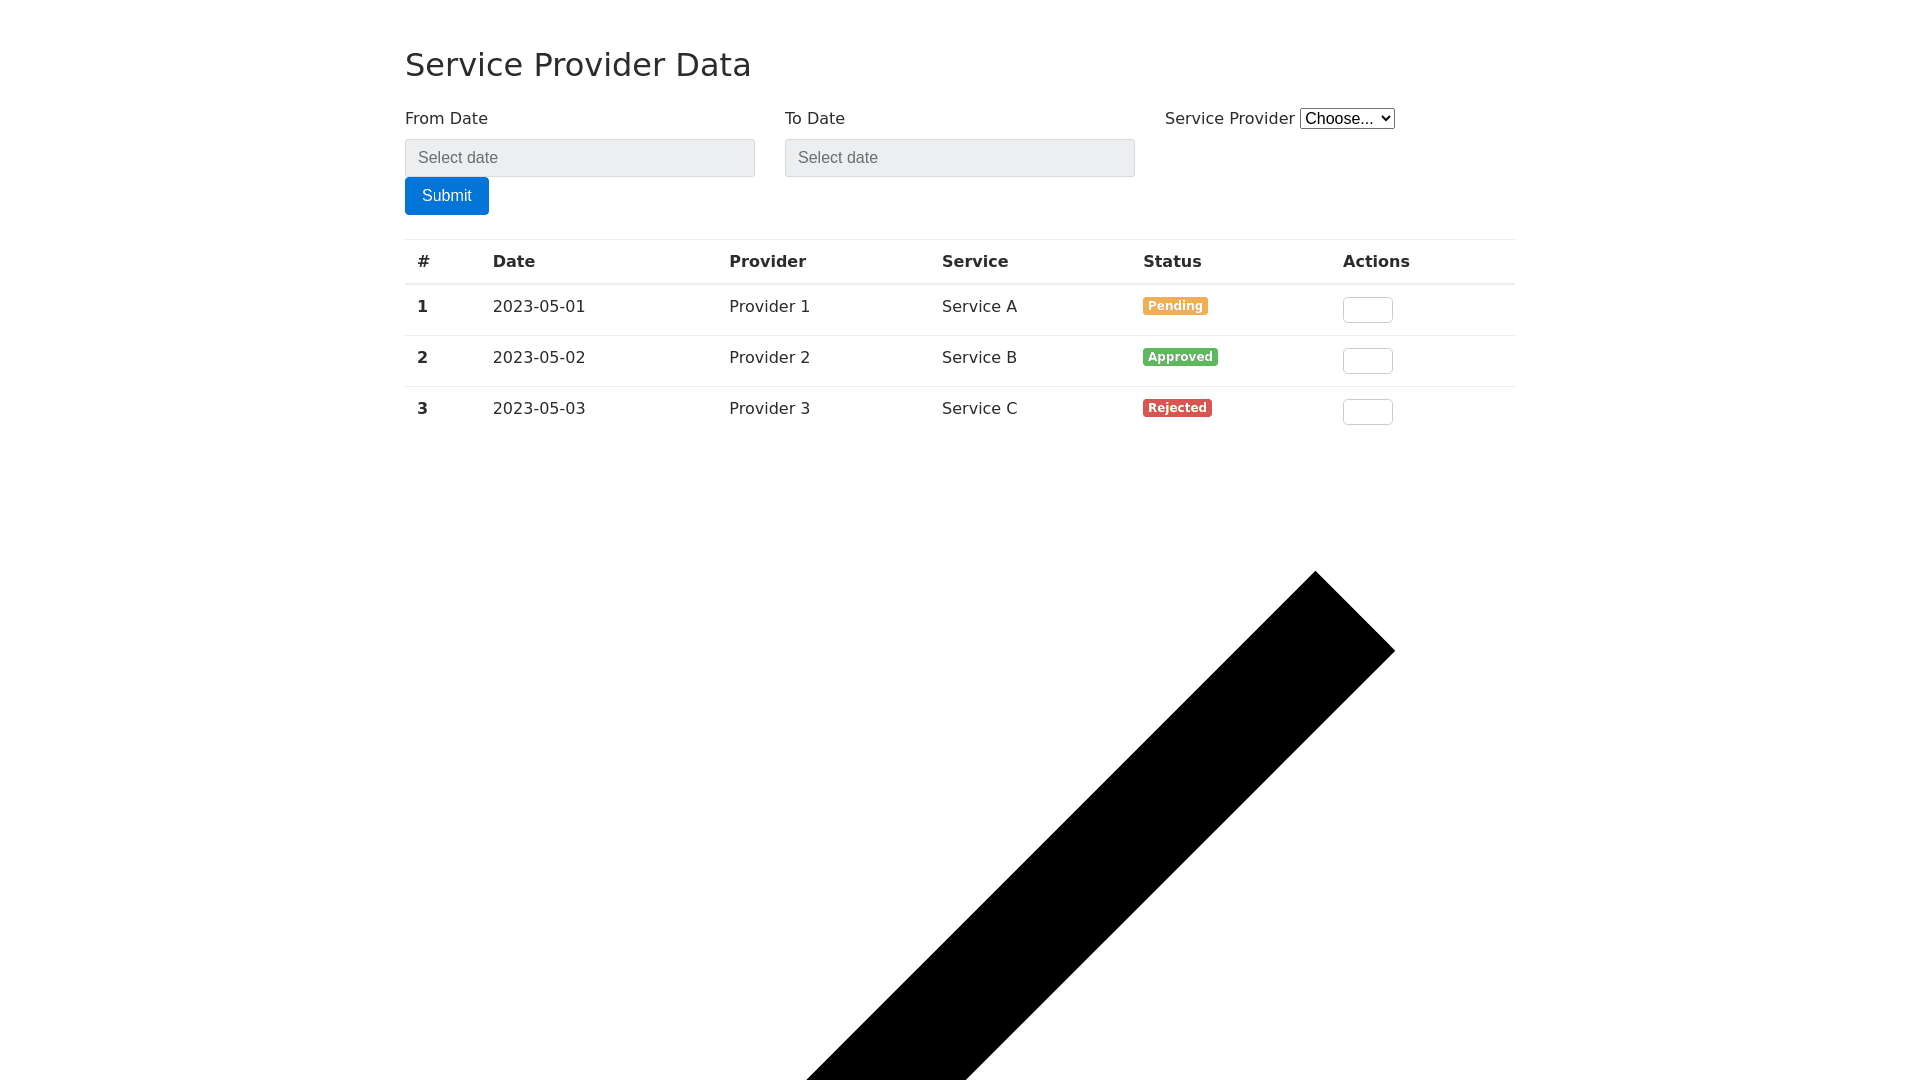Click the orange Pending status badge
Image resolution: width=1920 pixels, height=1080 pixels.
coord(1175,306)
